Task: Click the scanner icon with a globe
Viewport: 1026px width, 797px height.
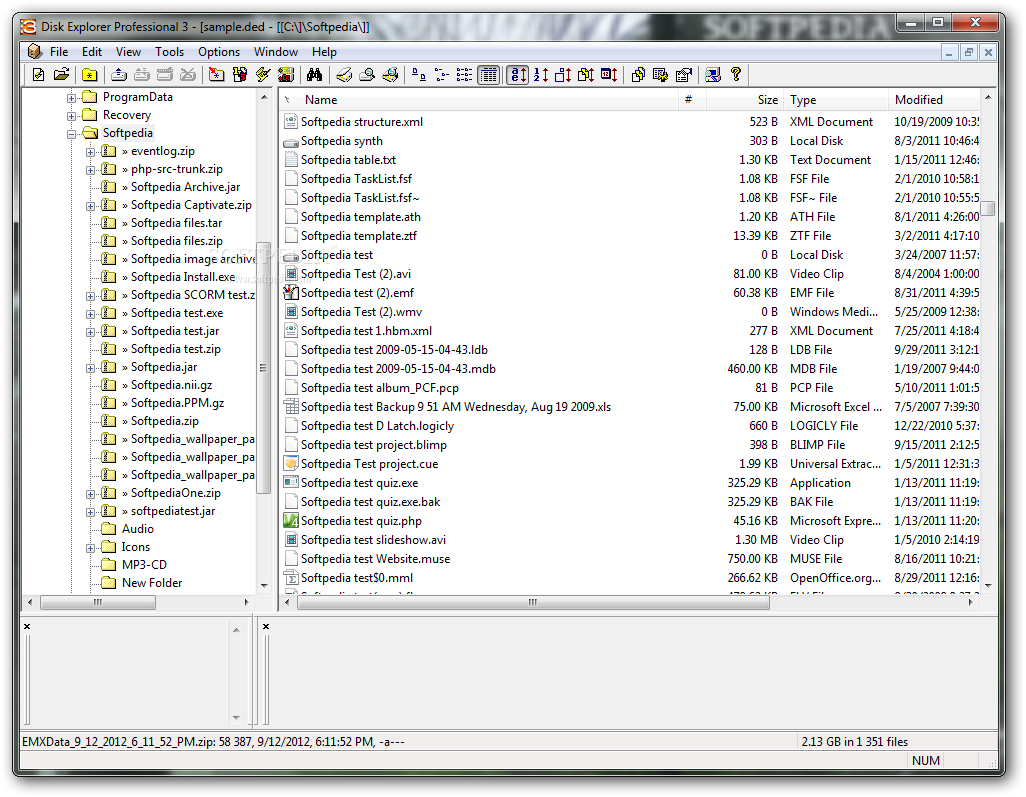Action: click(390, 75)
